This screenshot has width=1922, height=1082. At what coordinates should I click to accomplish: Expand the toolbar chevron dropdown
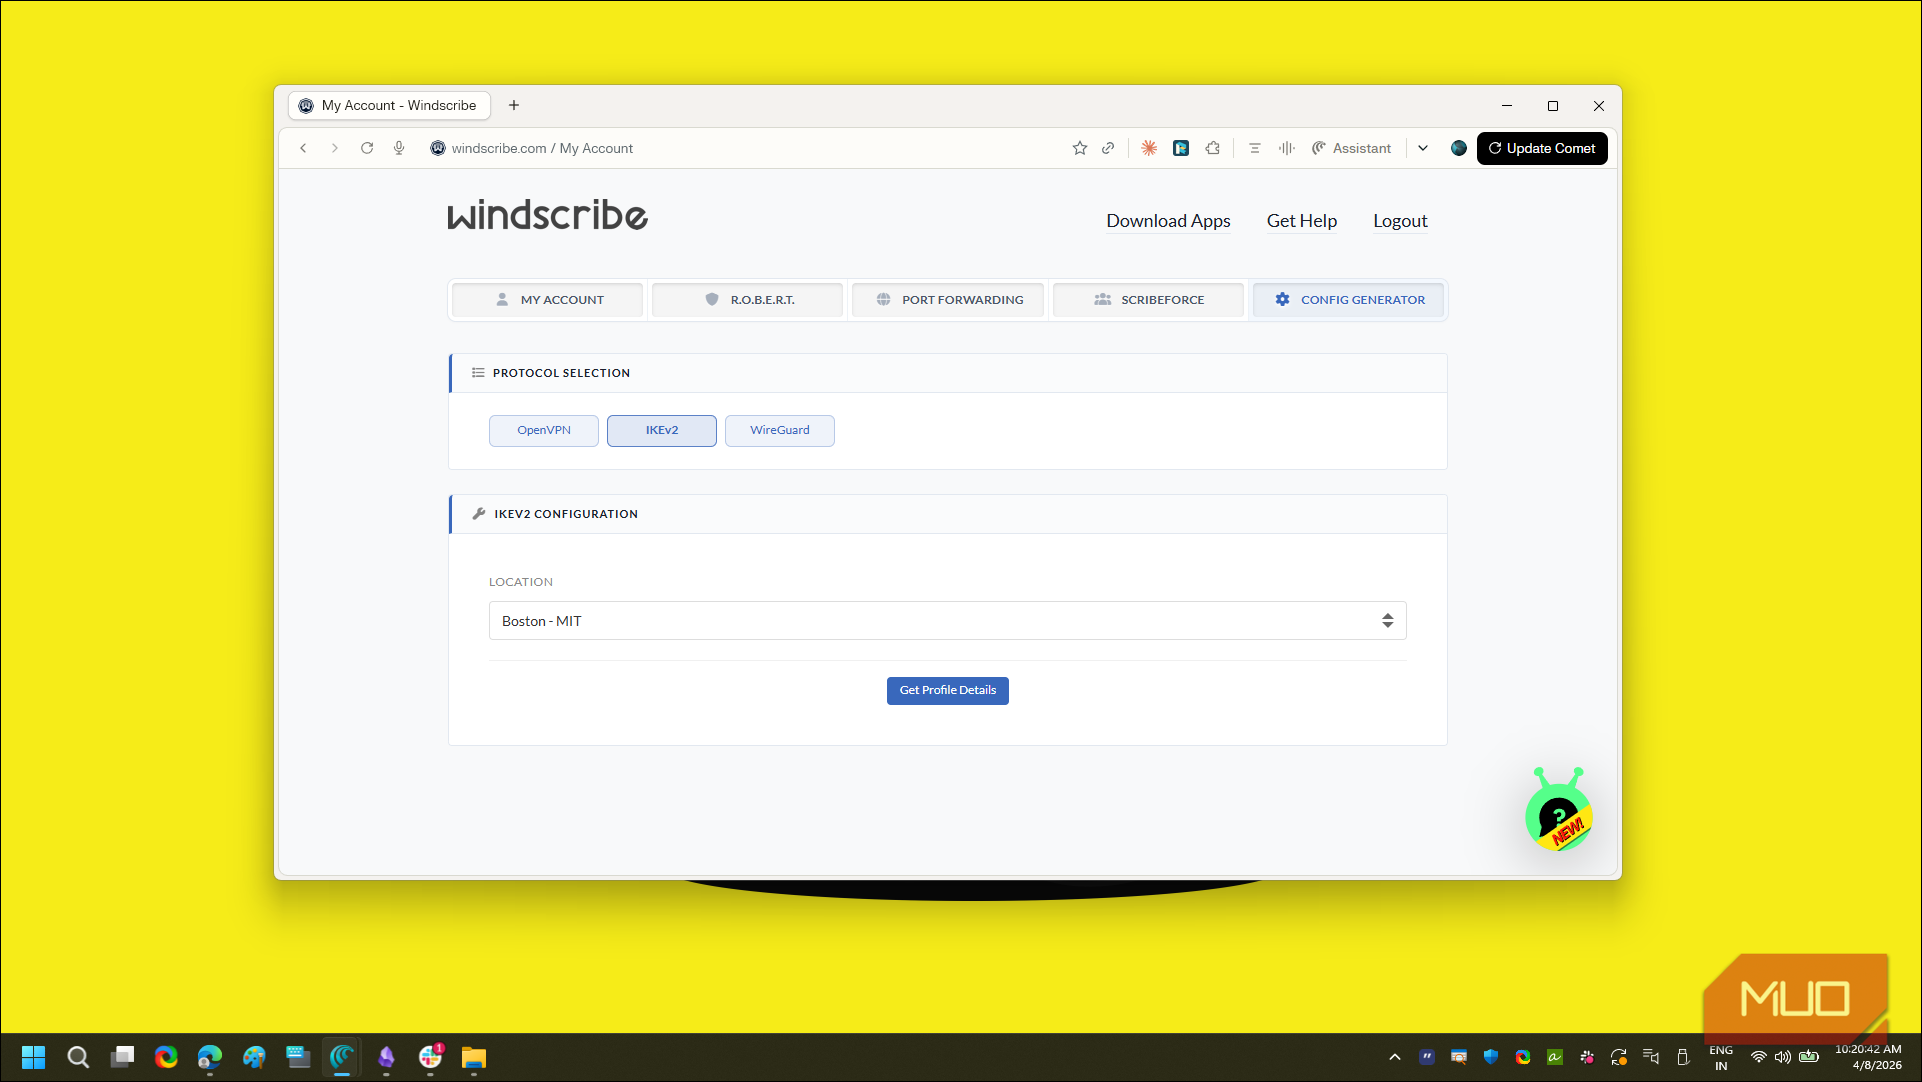1423,148
